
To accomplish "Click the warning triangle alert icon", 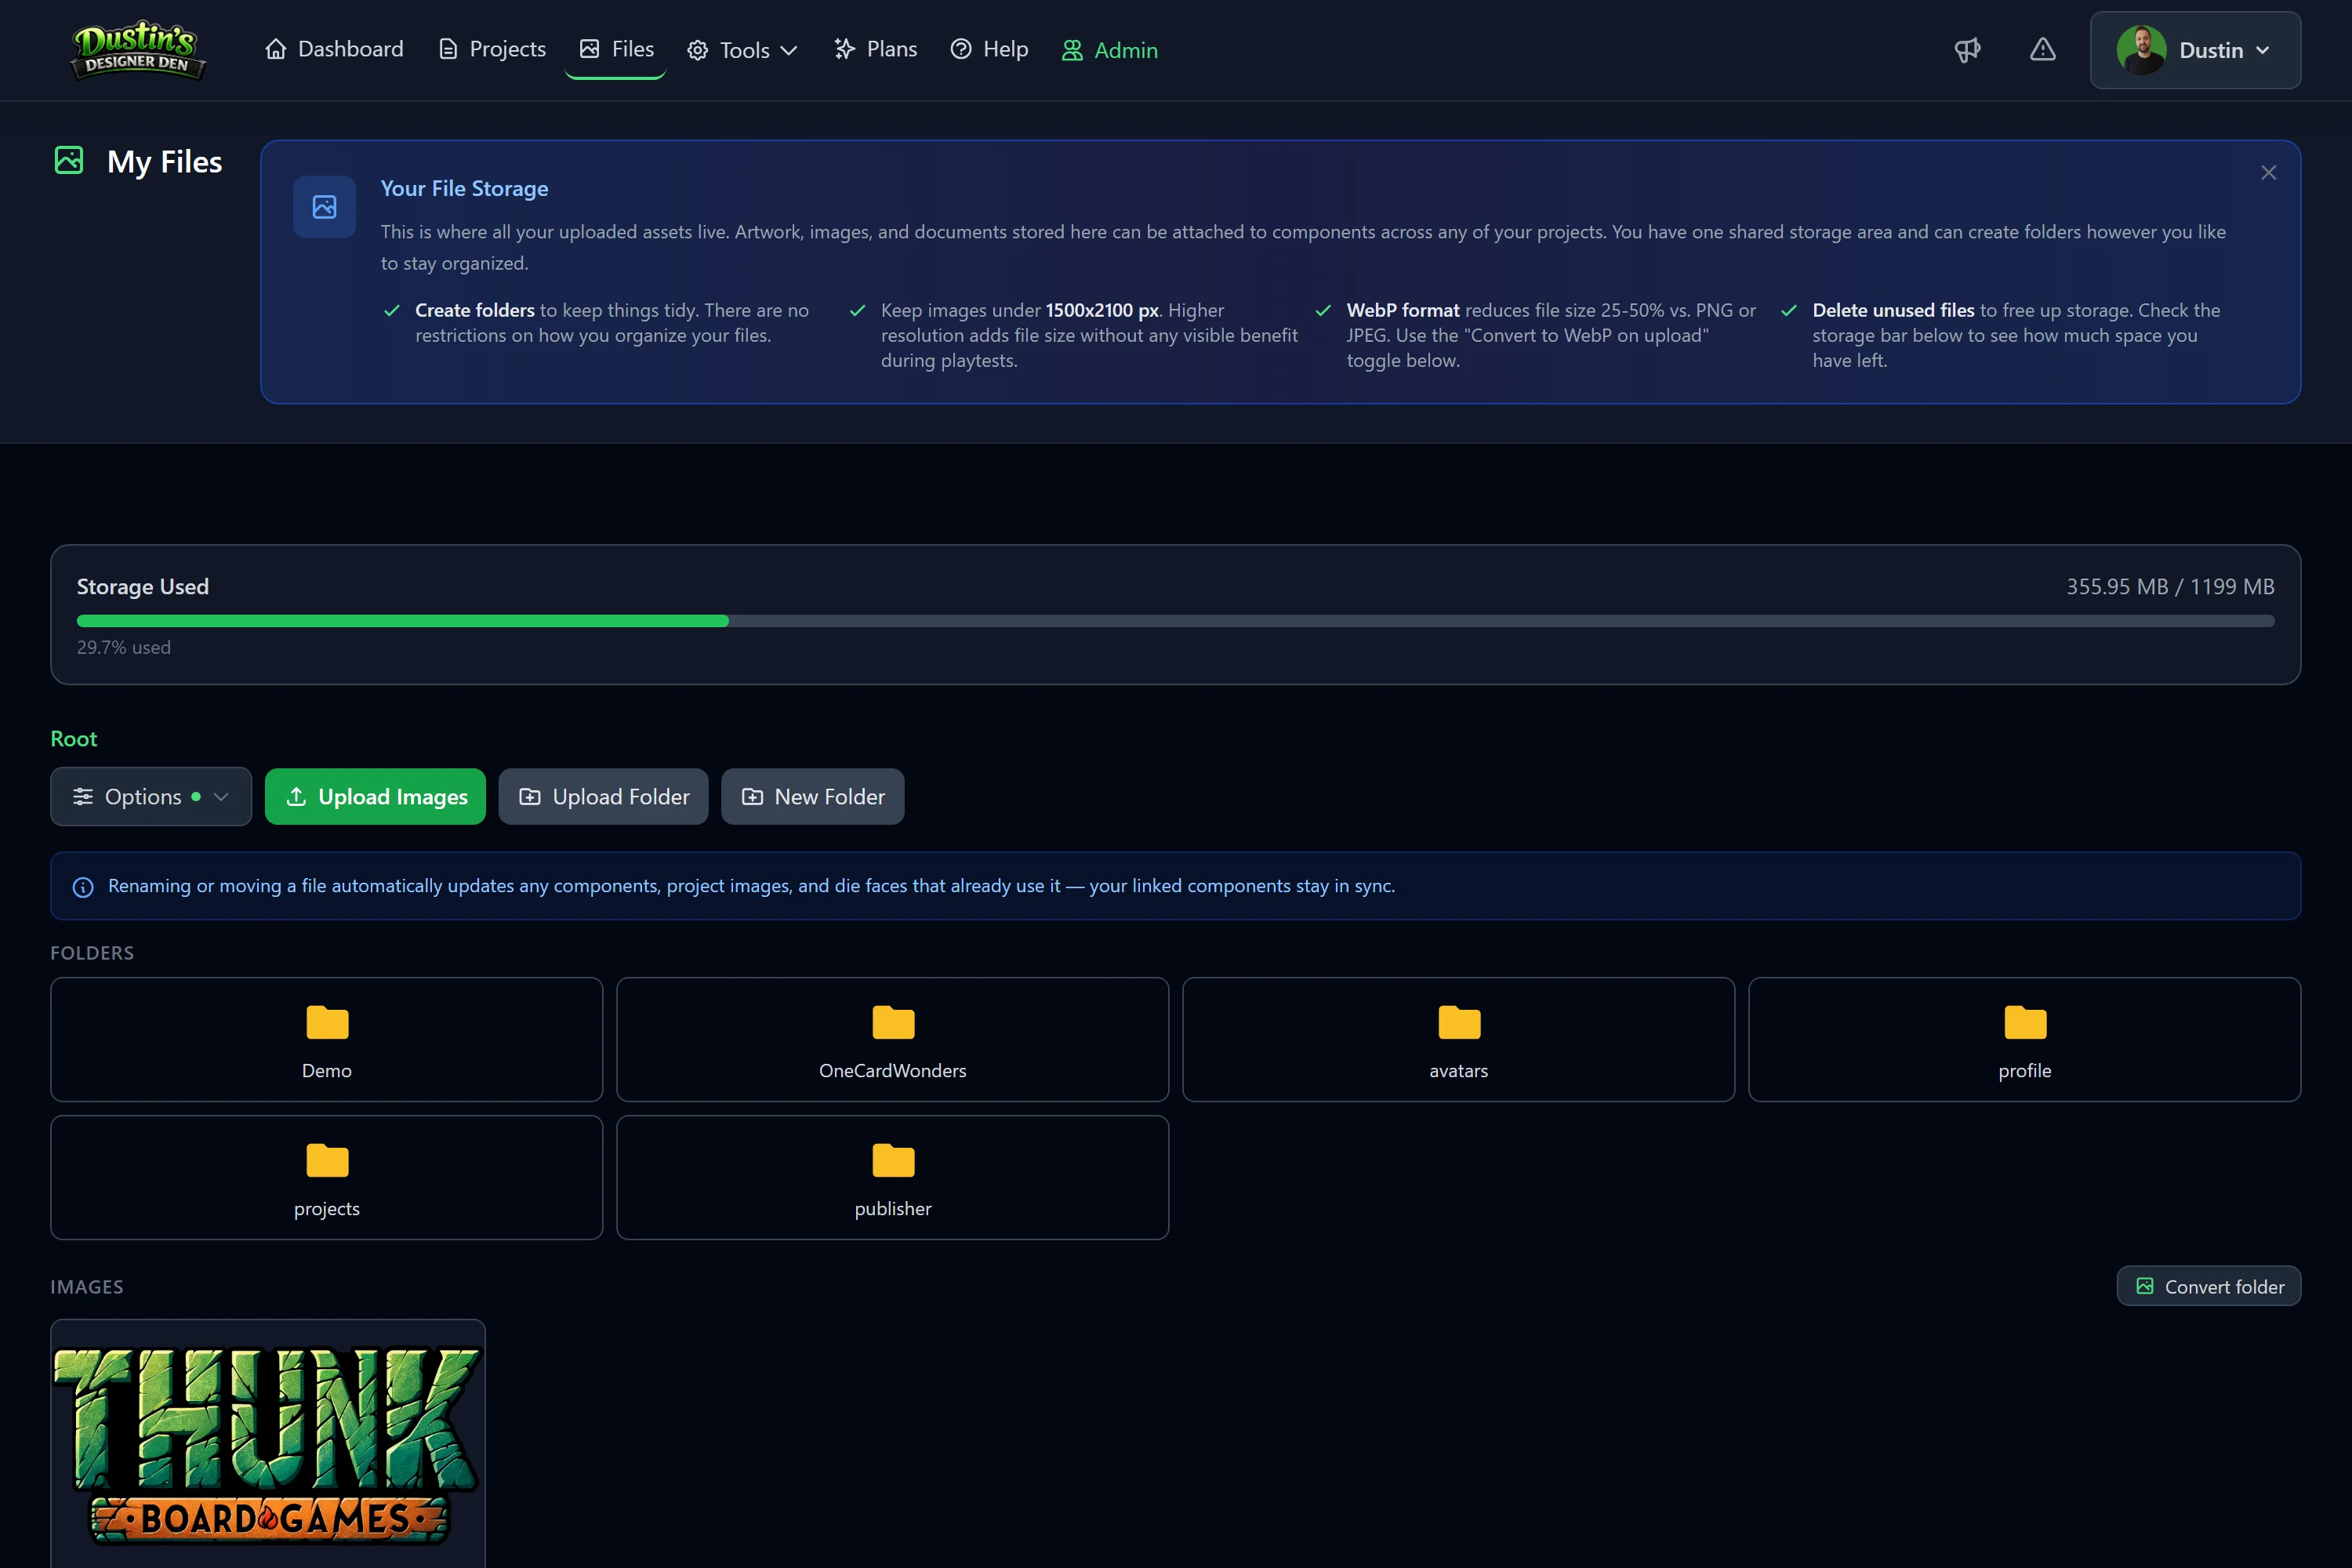I will tap(2042, 50).
